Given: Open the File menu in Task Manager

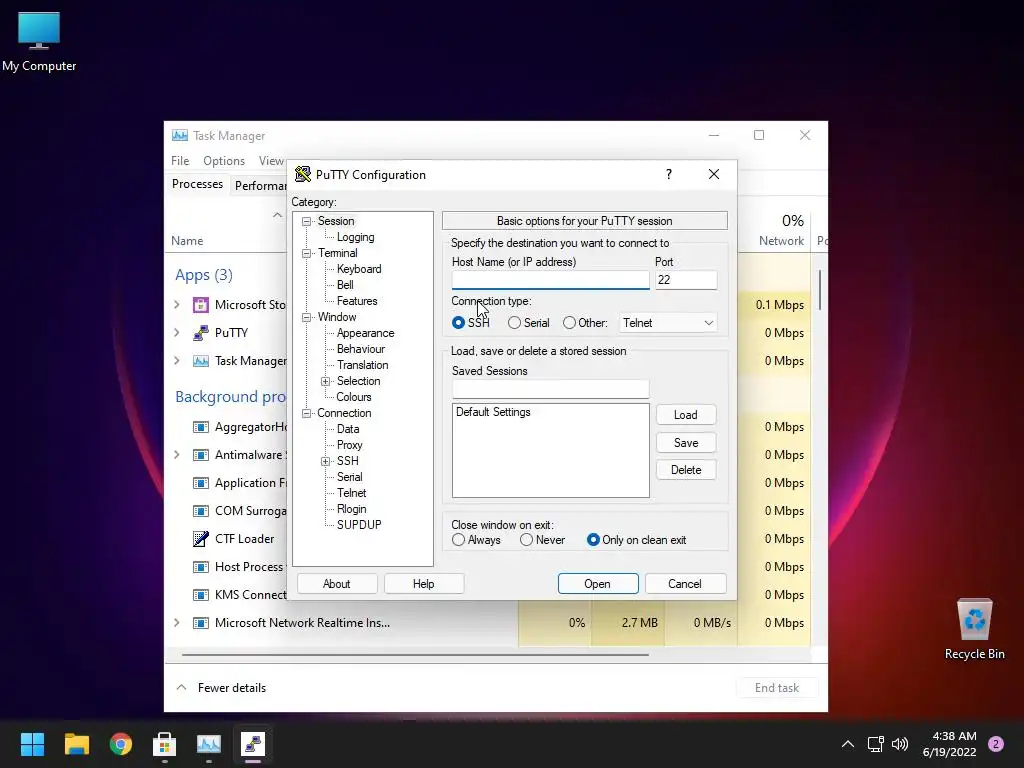Looking at the screenshot, I should point(180,161).
